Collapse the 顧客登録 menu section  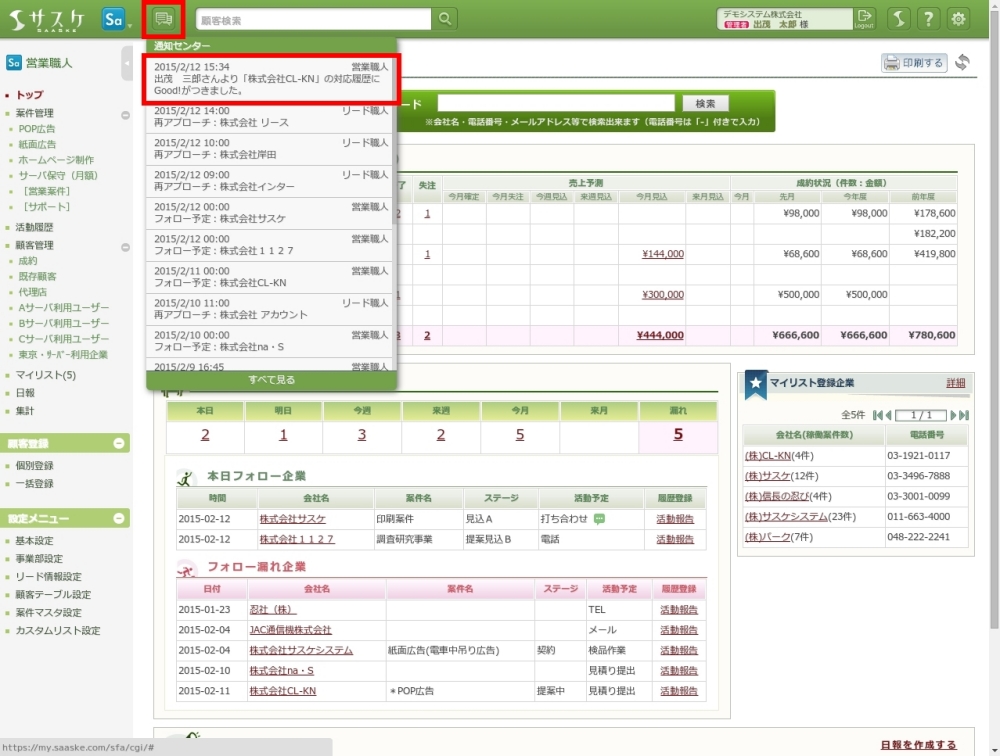click(119, 443)
